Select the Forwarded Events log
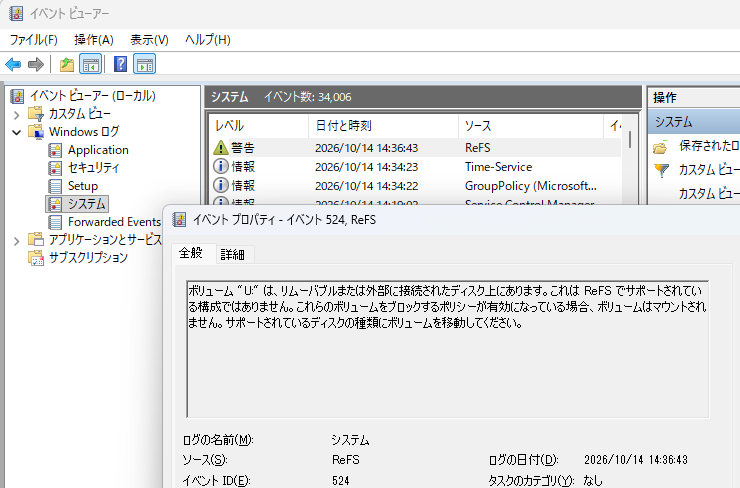 [114, 222]
